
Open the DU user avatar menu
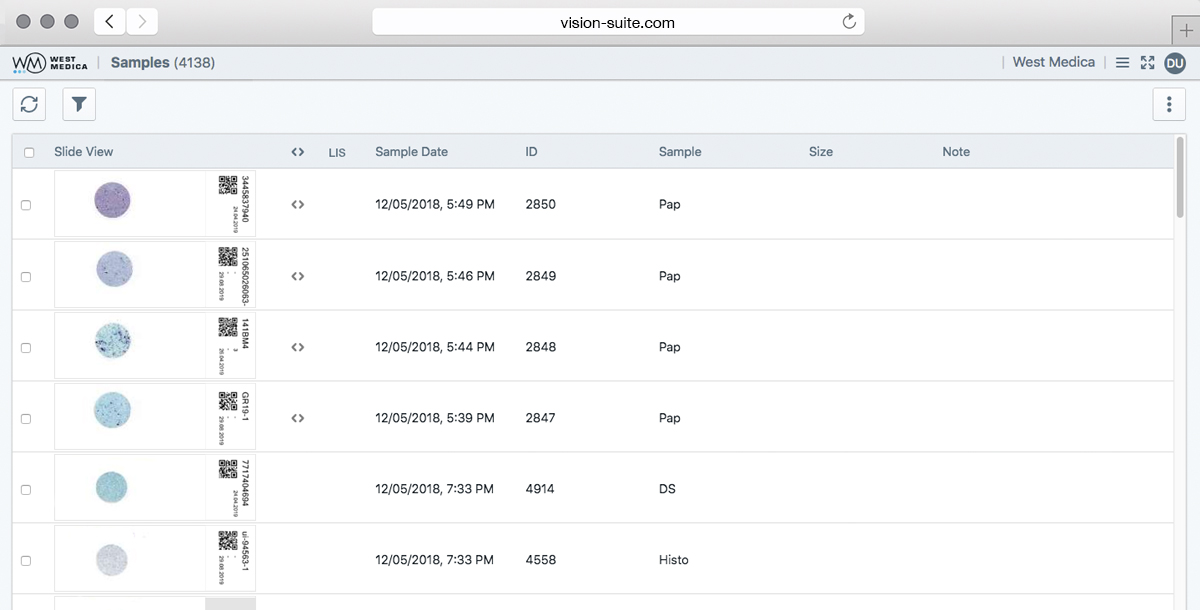pyautogui.click(x=1175, y=63)
